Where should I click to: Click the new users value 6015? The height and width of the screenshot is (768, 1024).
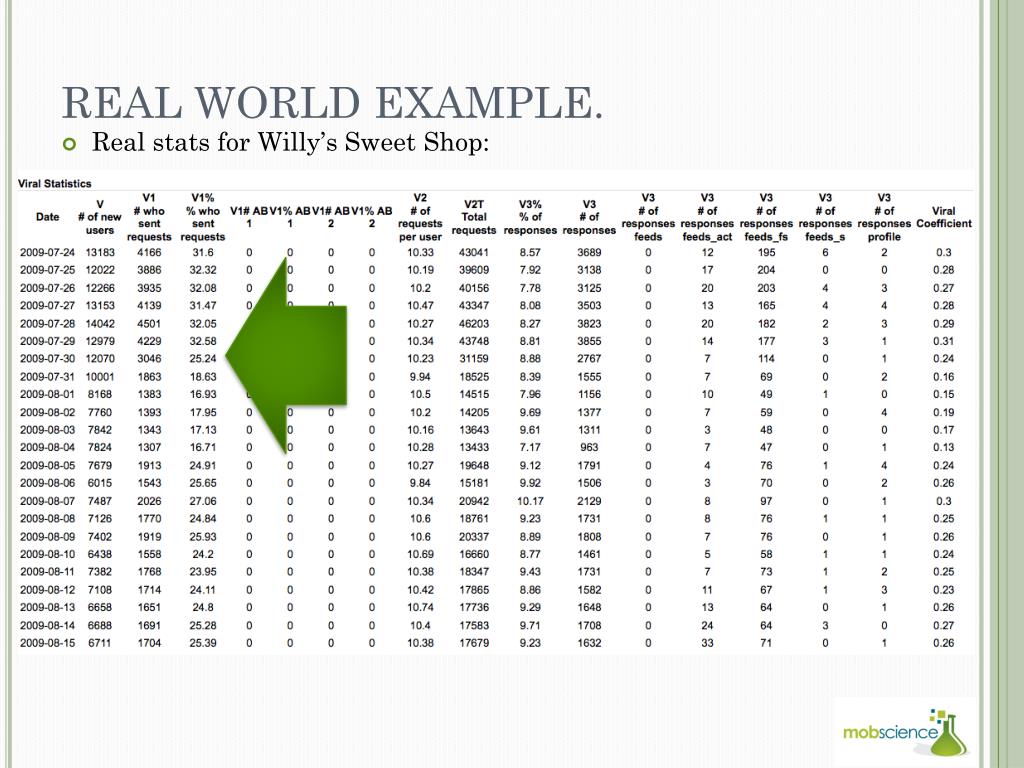[x=100, y=483]
